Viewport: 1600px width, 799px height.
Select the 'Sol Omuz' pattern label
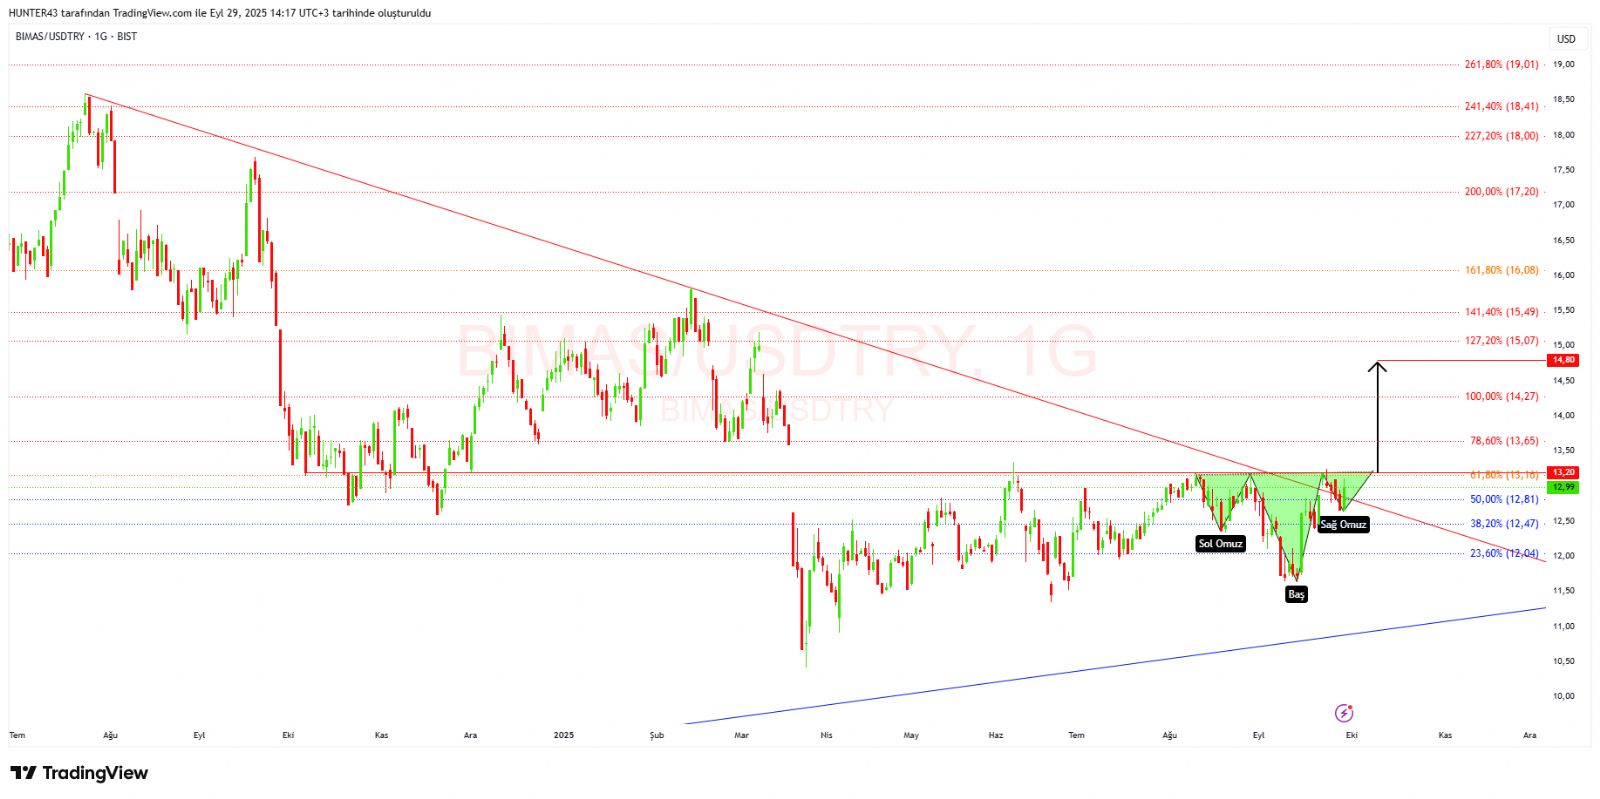click(x=1220, y=544)
